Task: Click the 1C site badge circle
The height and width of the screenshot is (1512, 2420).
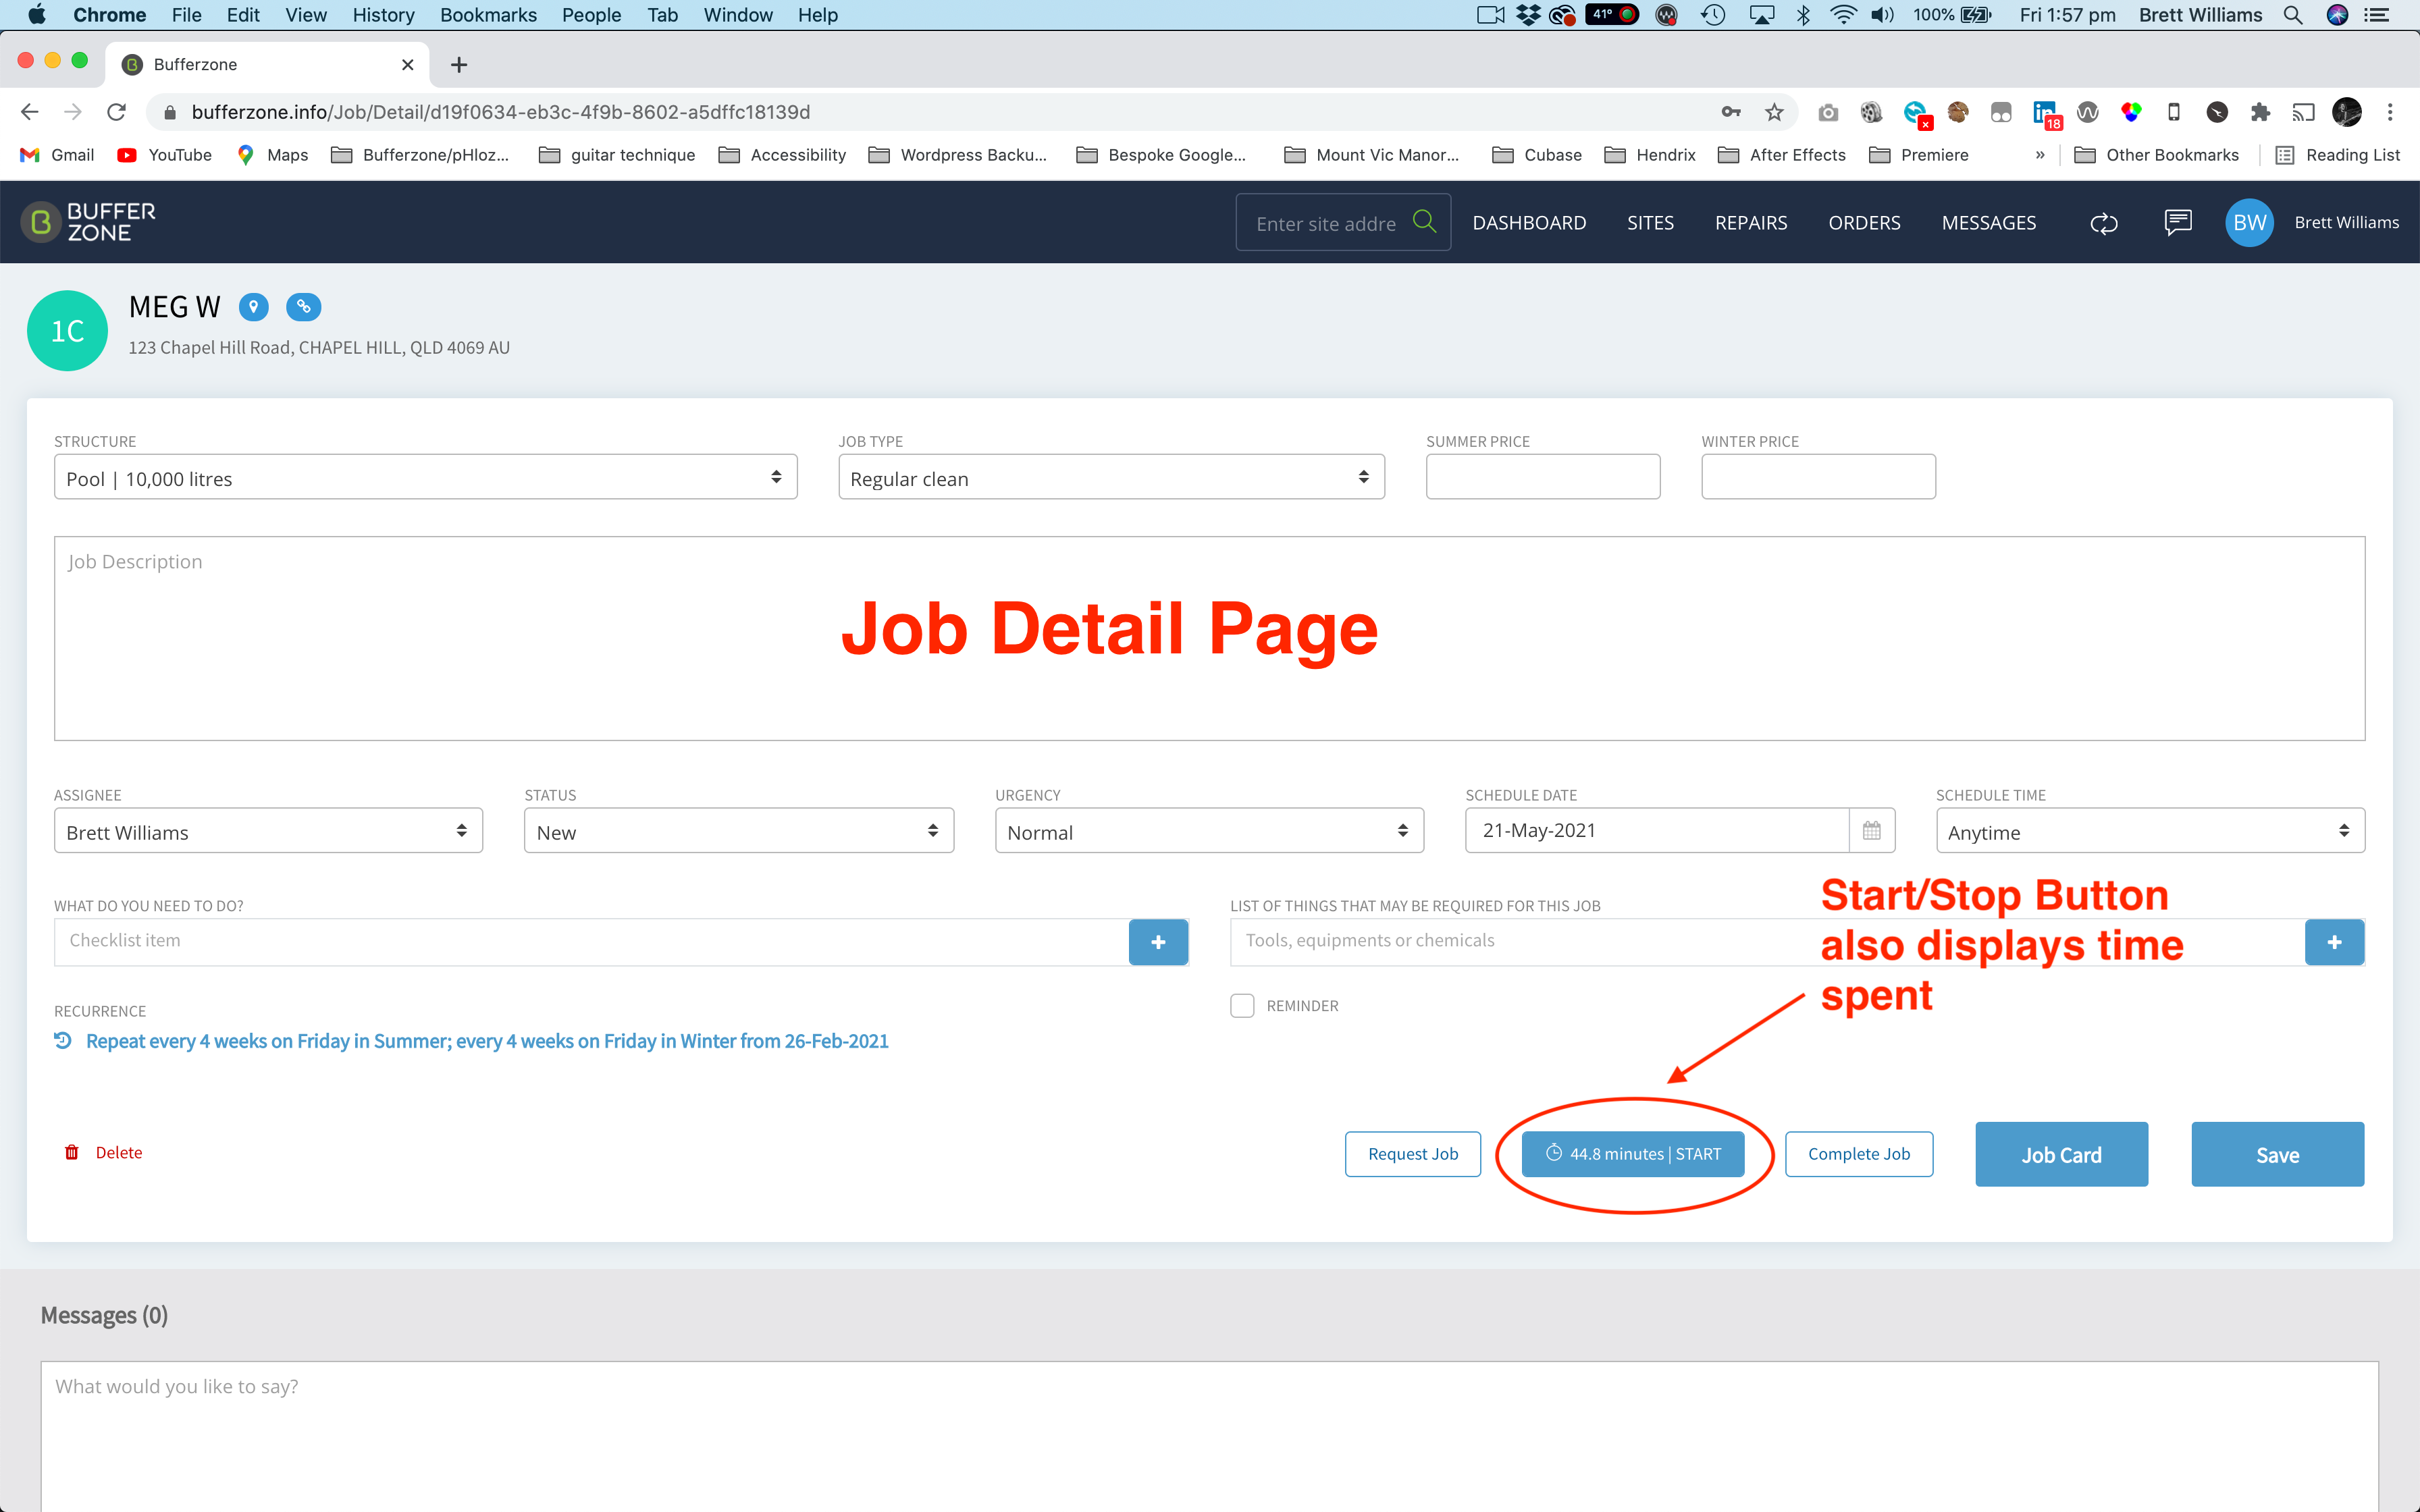Action: point(67,331)
